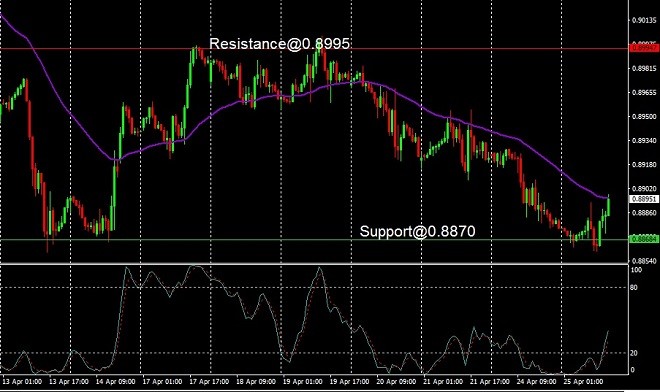Image resolution: width=660 pixels, height=392 pixels.
Task: Click the 13 Apr 17:00 time label
Action: click(69, 381)
